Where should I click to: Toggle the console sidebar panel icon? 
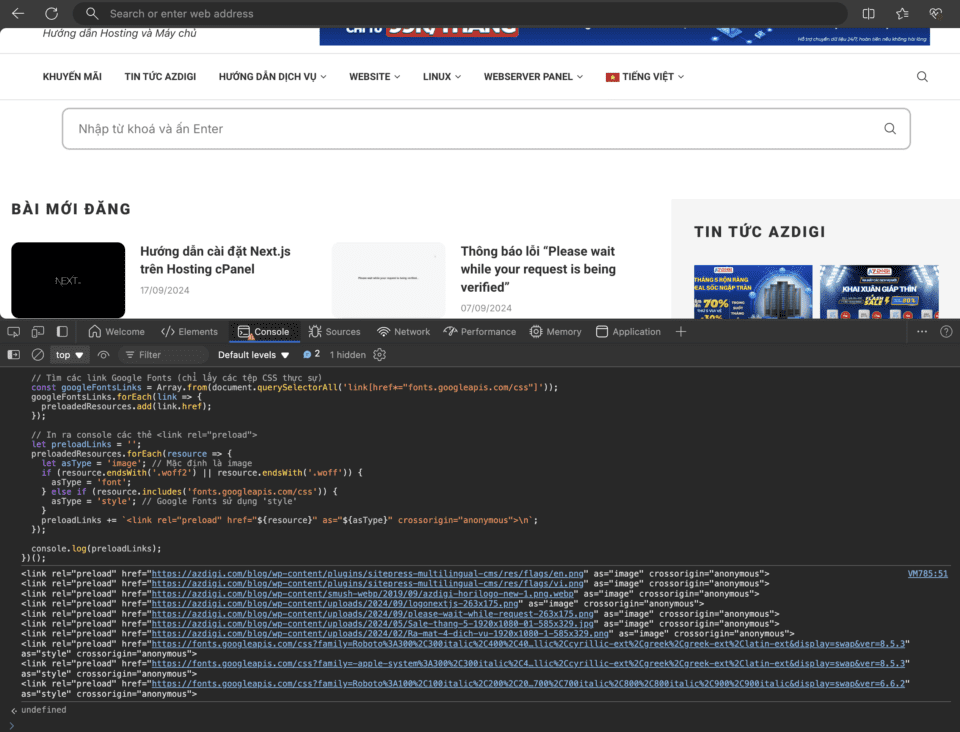pos(14,355)
